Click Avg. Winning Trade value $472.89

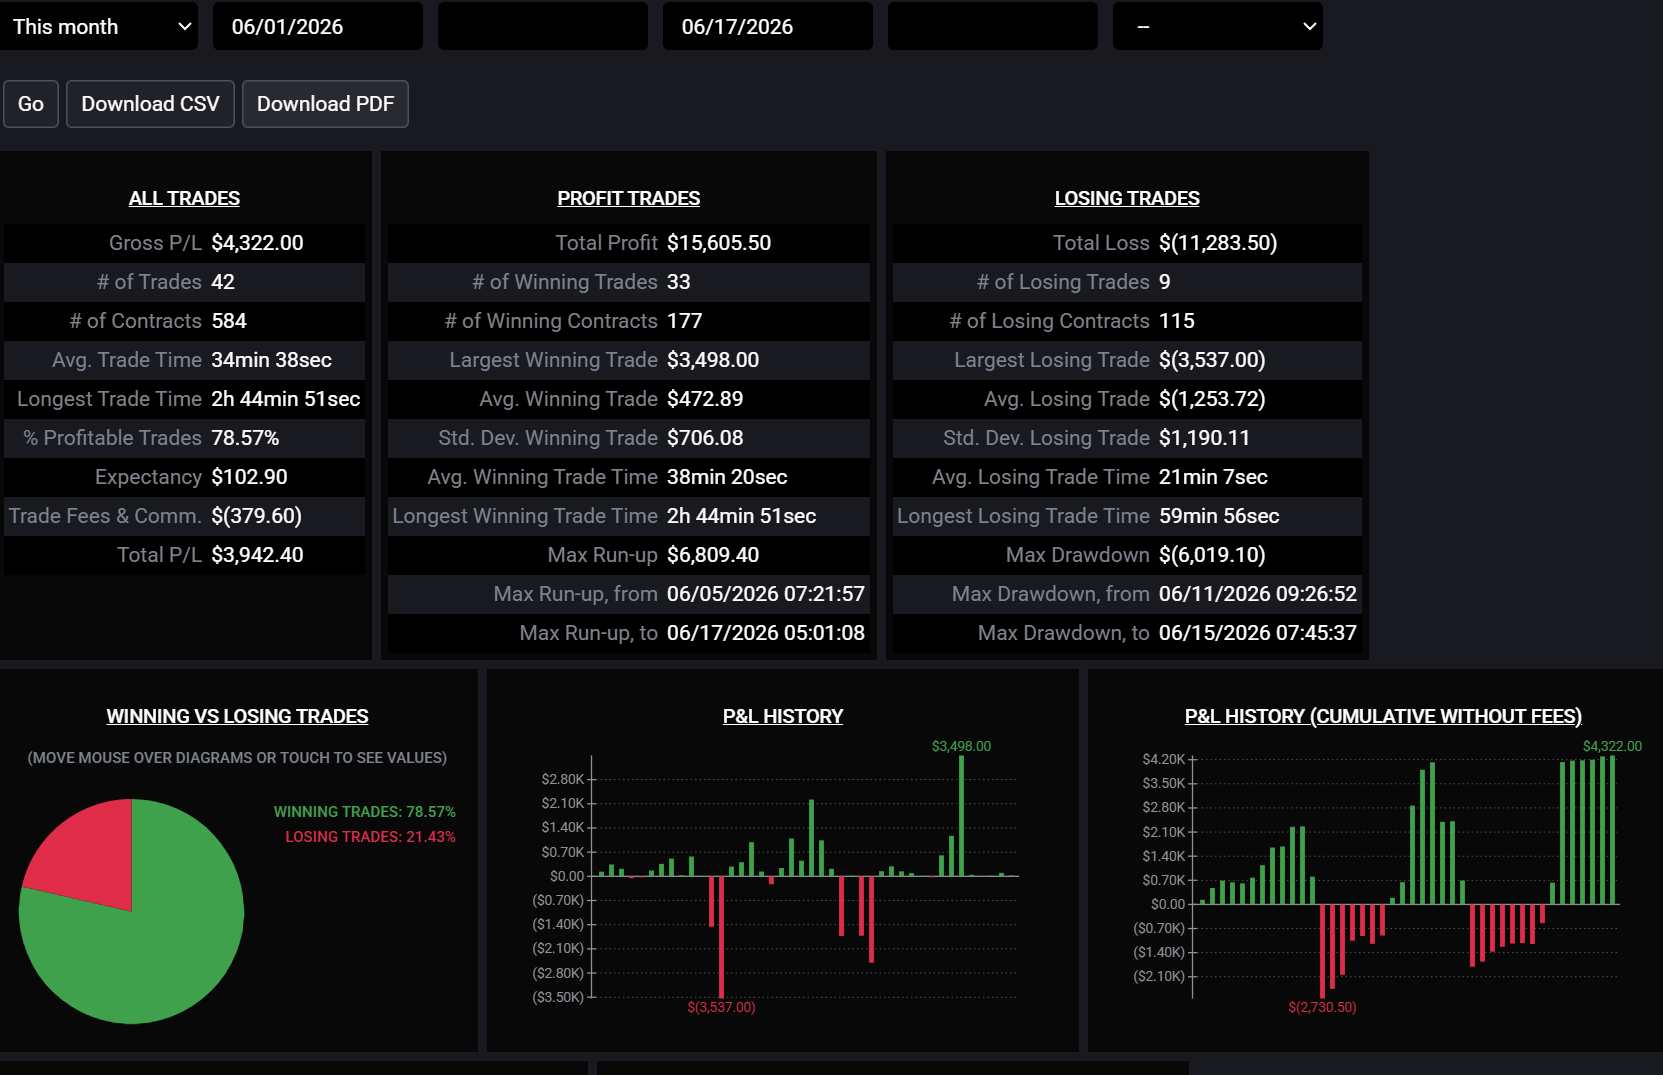(x=705, y=399)
